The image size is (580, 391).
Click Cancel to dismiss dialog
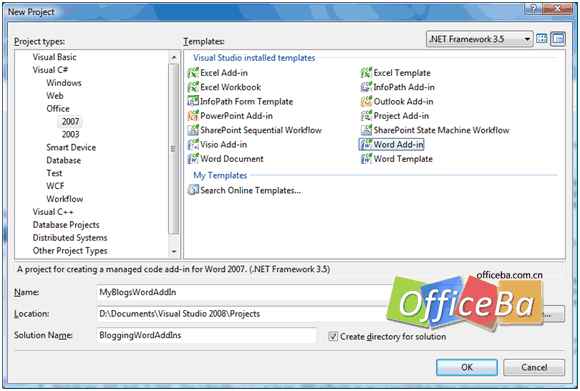(534, 367)
